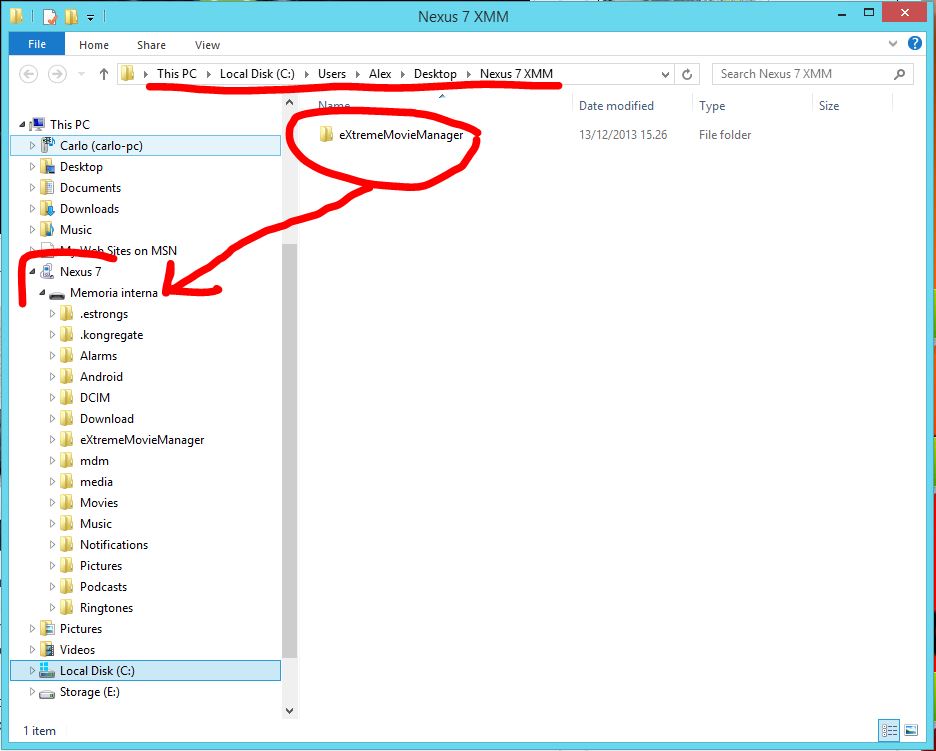Sort by Date modified column header
936x751 pixels.
pyautogui.click(x=616, y=106)
